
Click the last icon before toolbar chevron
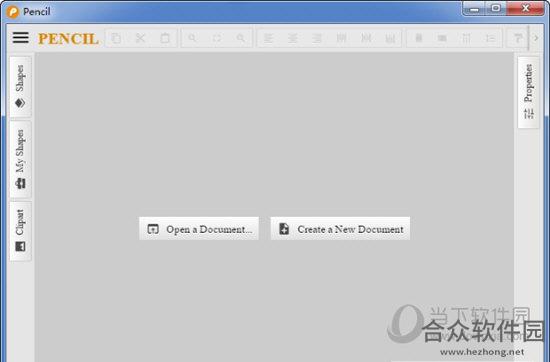click(518, 38)
